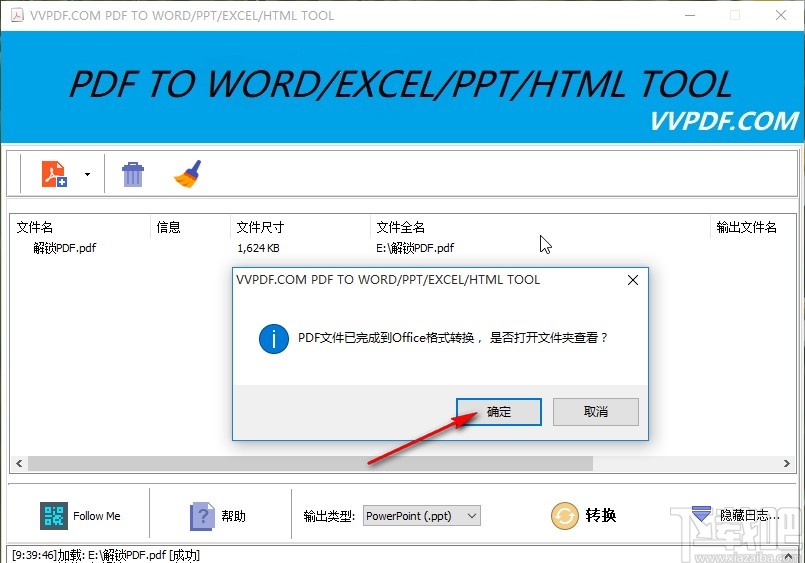Open the Add PDF dropdown arrow
The height and width of the screenshot is (563, 805).
pos(87,174)
